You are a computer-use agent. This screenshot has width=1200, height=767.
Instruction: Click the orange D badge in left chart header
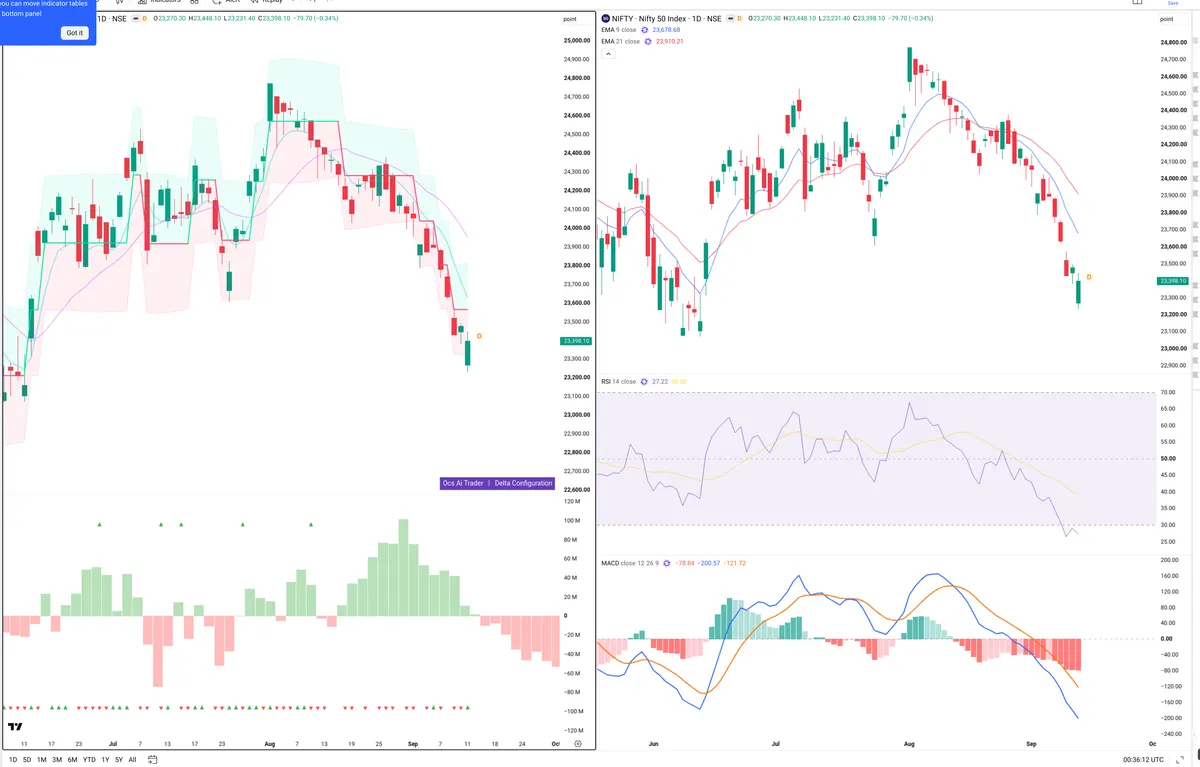[x=144, y=18]
